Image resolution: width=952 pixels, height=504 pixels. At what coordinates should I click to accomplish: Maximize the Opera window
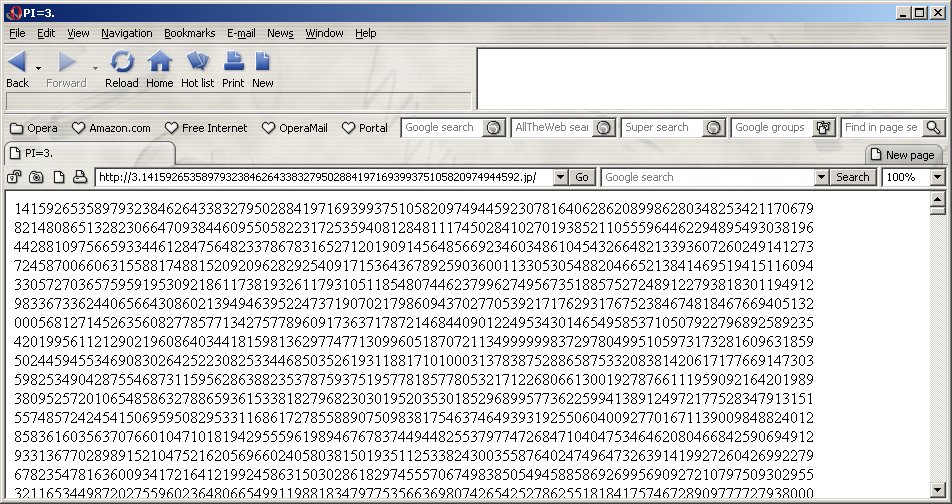pos(920,13)
